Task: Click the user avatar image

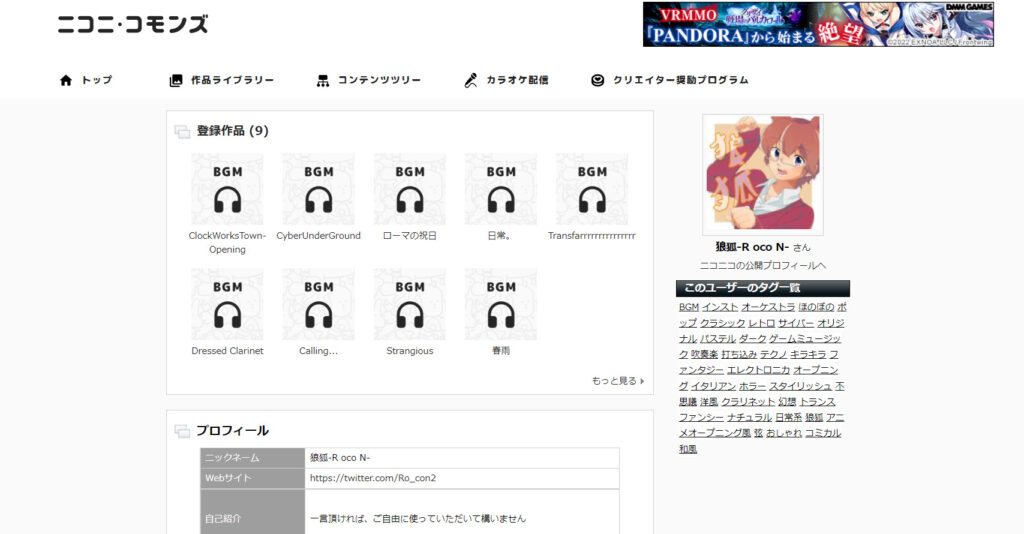Action: coord(763,173)
